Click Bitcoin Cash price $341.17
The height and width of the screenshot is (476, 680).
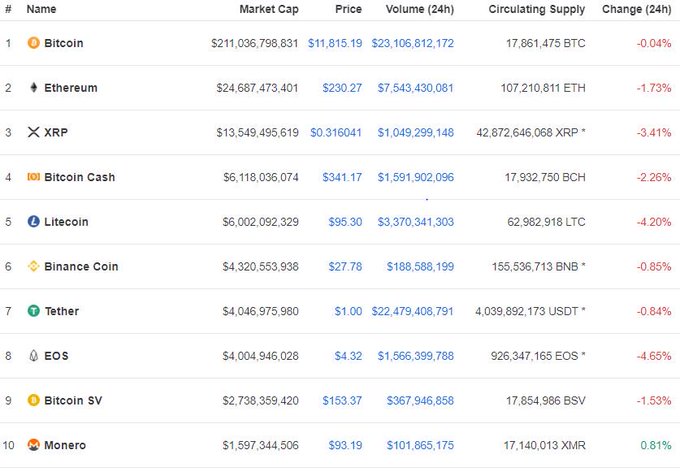click(x=342, y=177)
